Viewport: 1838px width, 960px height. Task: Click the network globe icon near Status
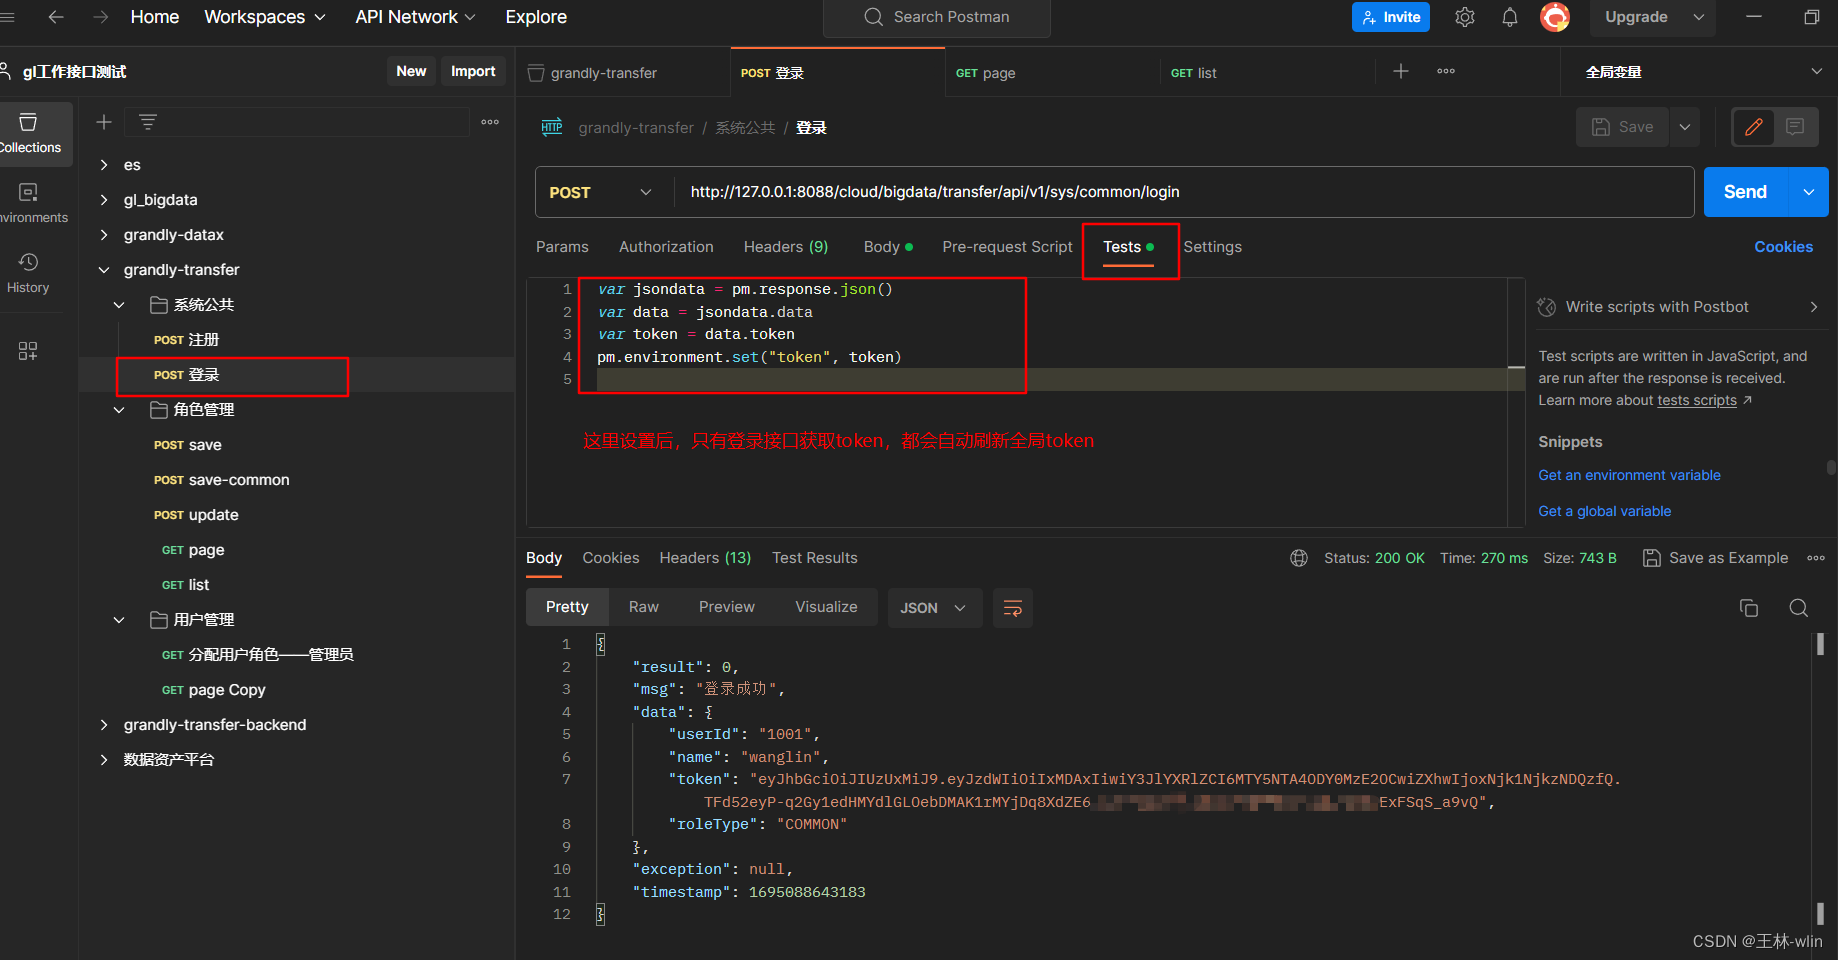click(x=1299, y=558)
